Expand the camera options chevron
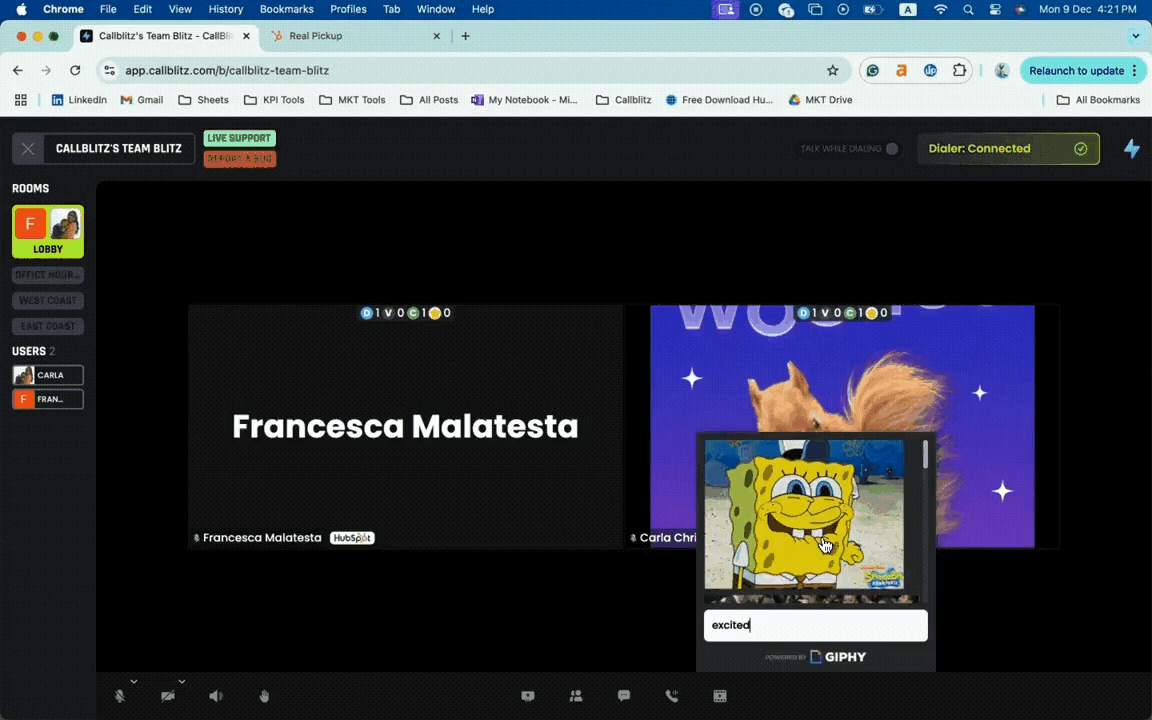The width and height of the screenshot is (1152, 720). coord(181,682)
